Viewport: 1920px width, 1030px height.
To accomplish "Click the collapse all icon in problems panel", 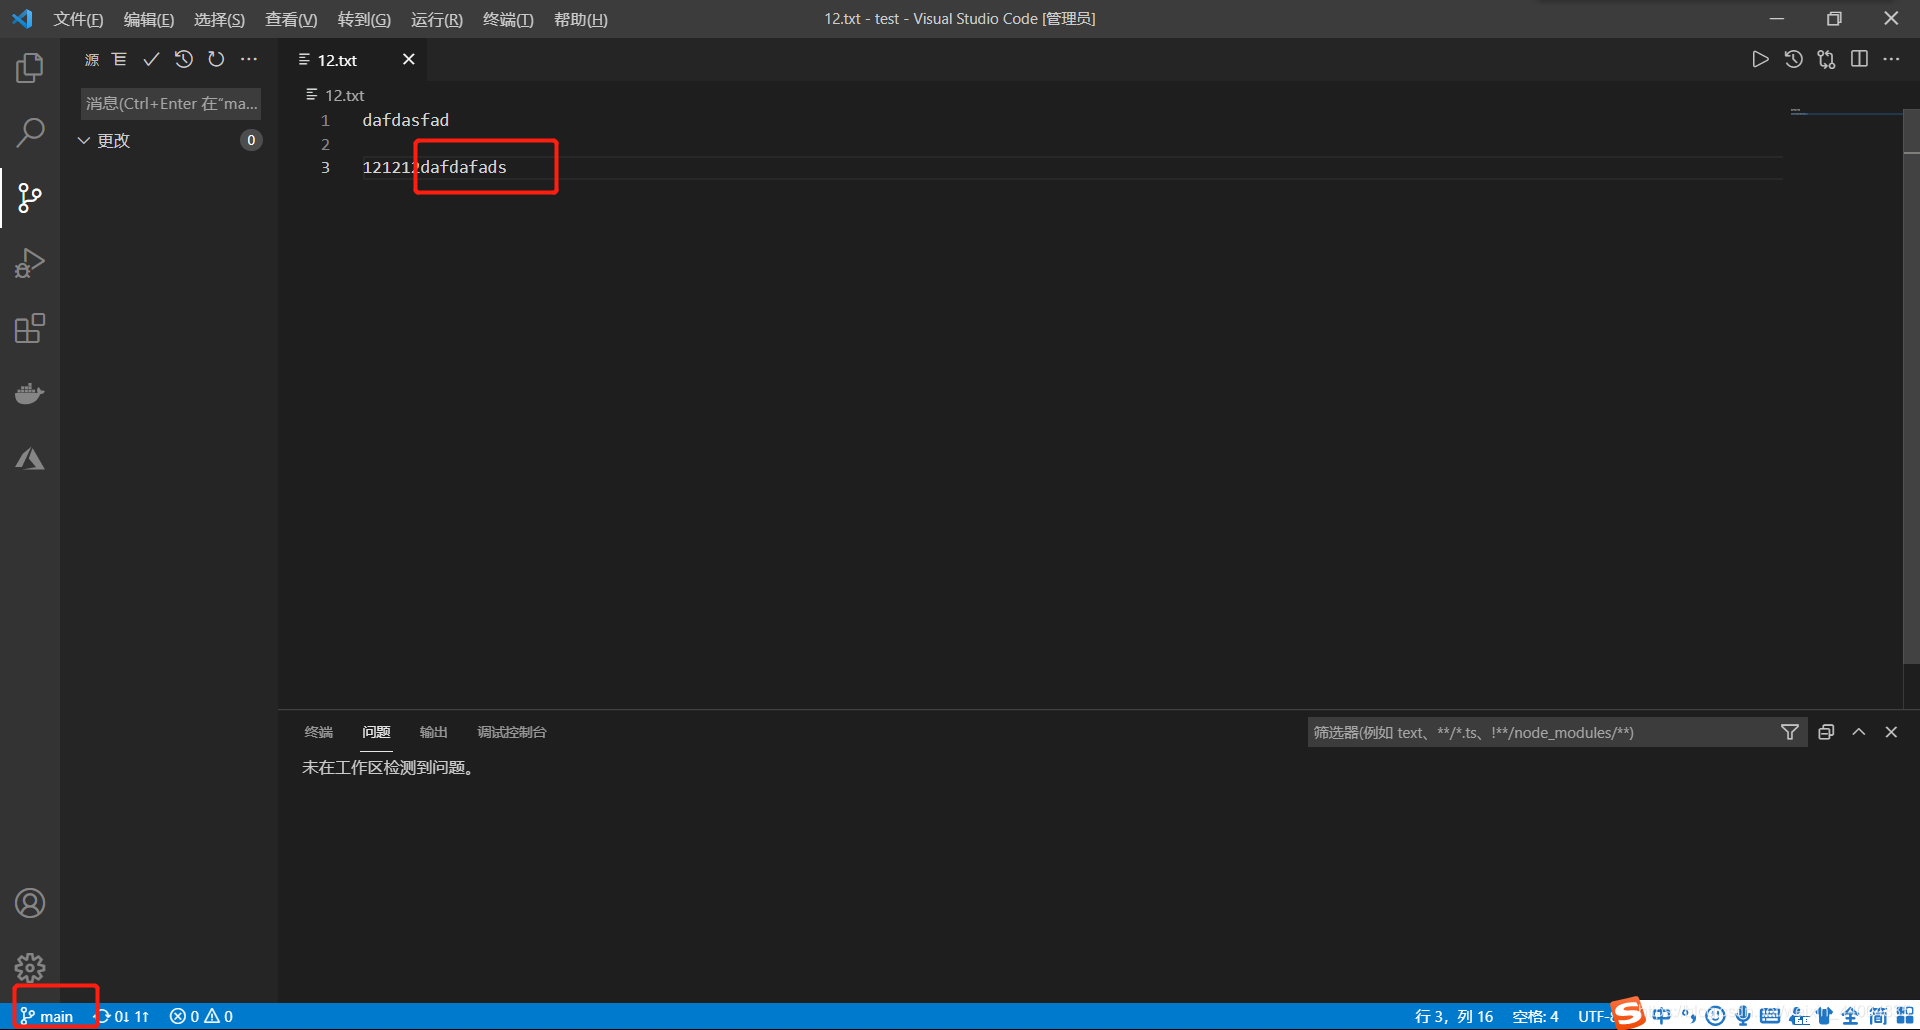I will click(1826, 732).
